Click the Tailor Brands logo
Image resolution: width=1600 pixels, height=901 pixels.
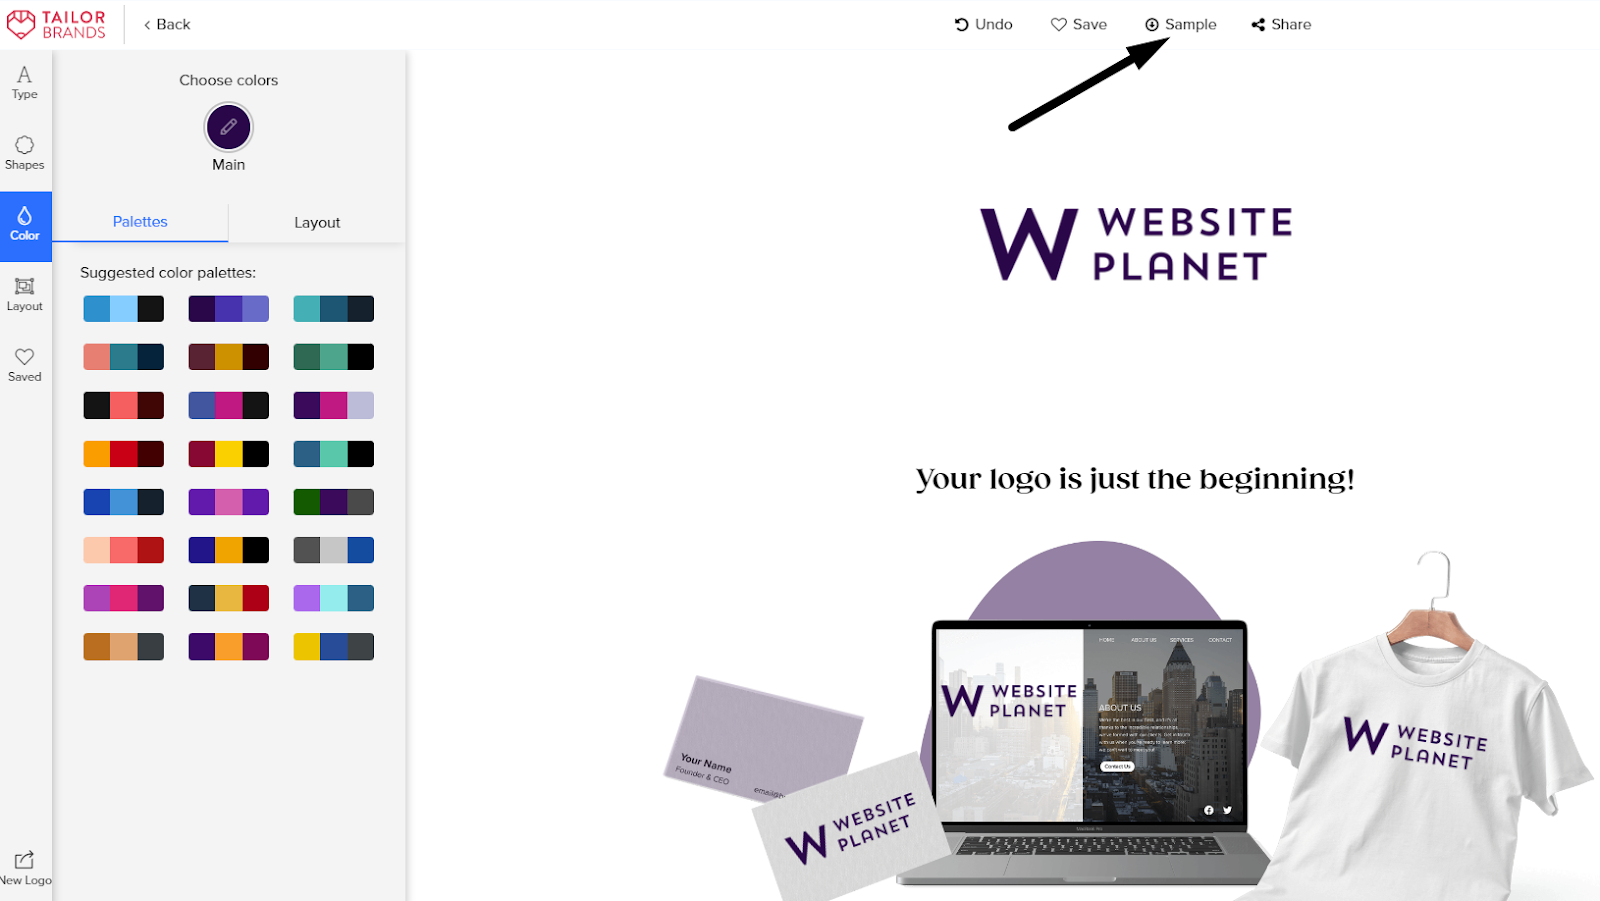(x=57, y=24)
